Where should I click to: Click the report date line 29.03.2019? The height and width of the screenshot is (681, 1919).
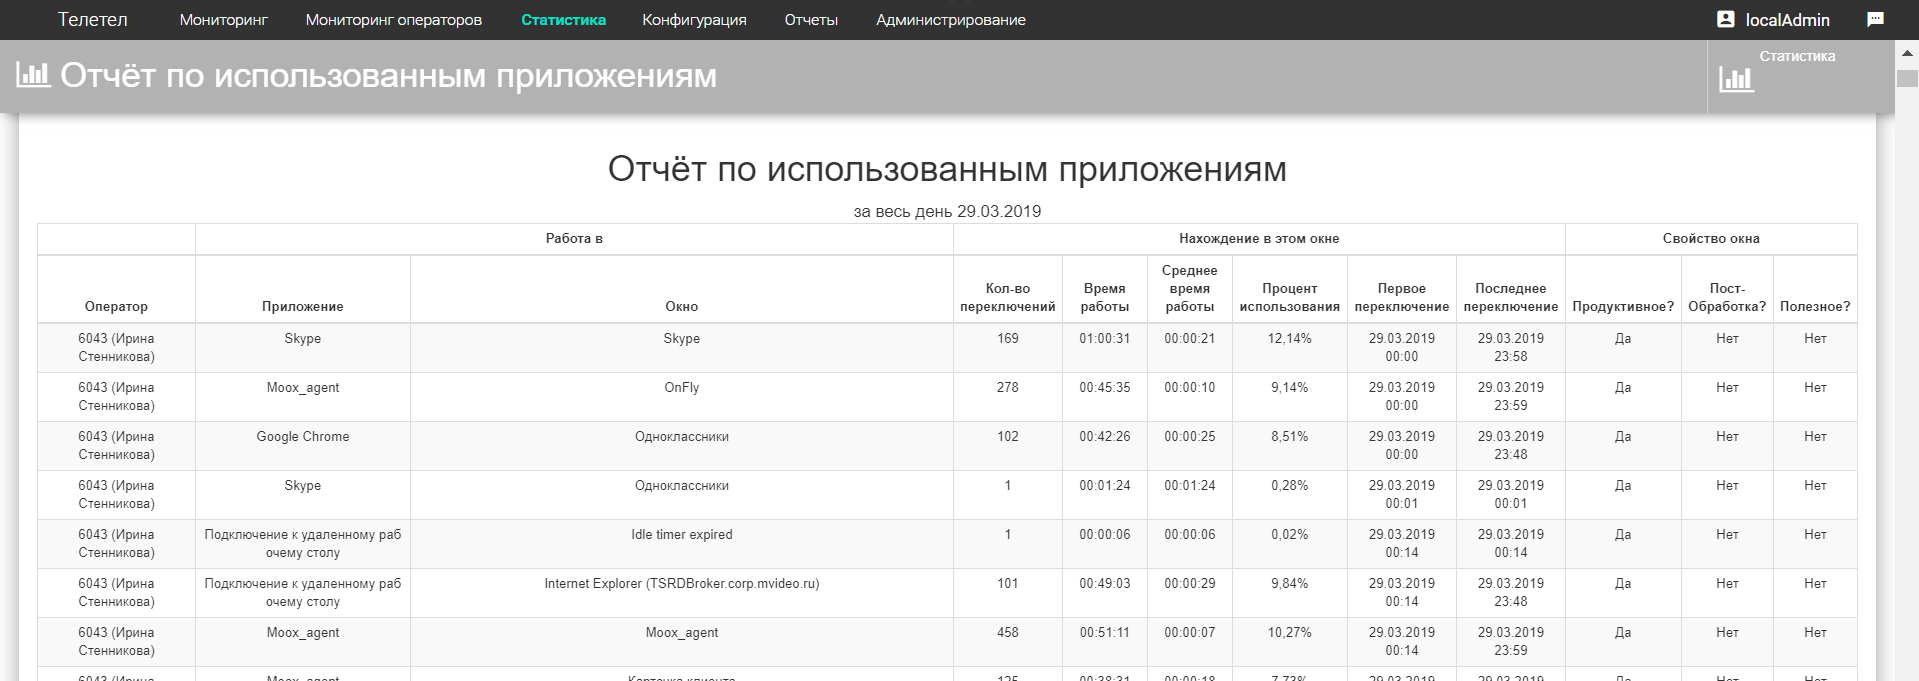coord(947,211)
